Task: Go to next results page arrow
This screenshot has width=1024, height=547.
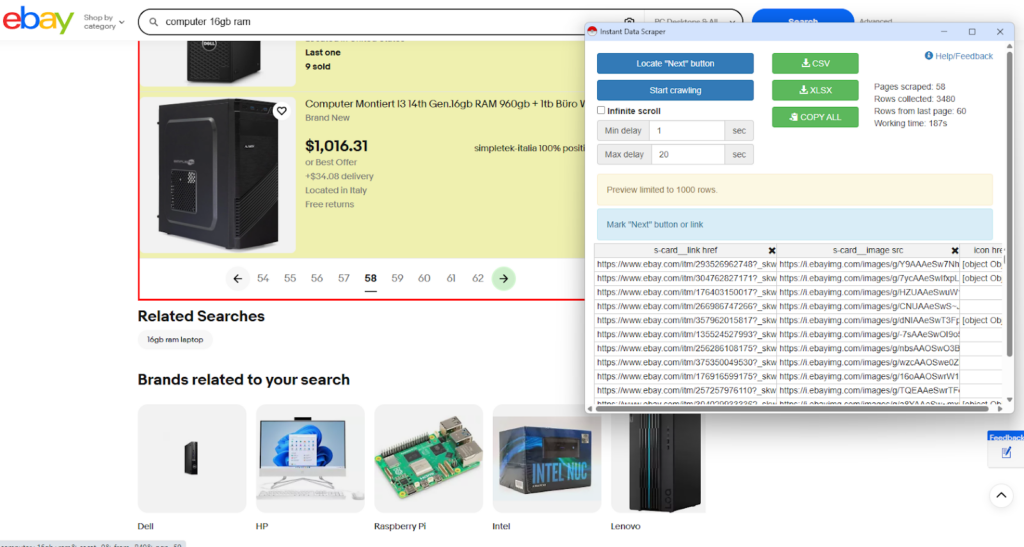Action: point(504,279)
